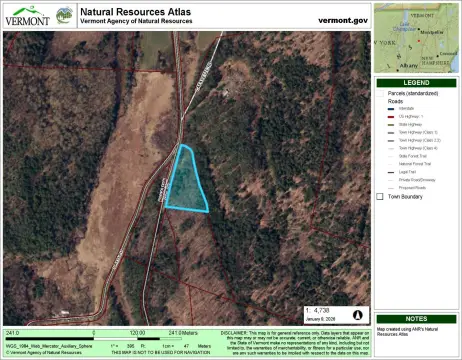Click the WGS_1984_Web_Mercator_Auxiliary_Sphere text
Viewport: 462px width, 360px height.
(x=49, y=346)
